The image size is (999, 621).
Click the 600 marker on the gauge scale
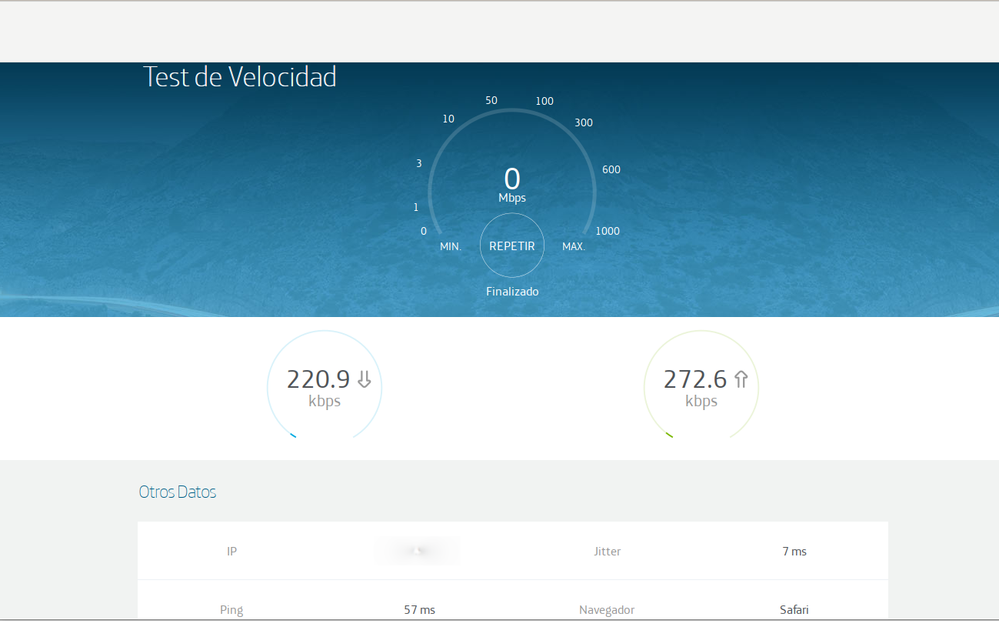point(610,169)
